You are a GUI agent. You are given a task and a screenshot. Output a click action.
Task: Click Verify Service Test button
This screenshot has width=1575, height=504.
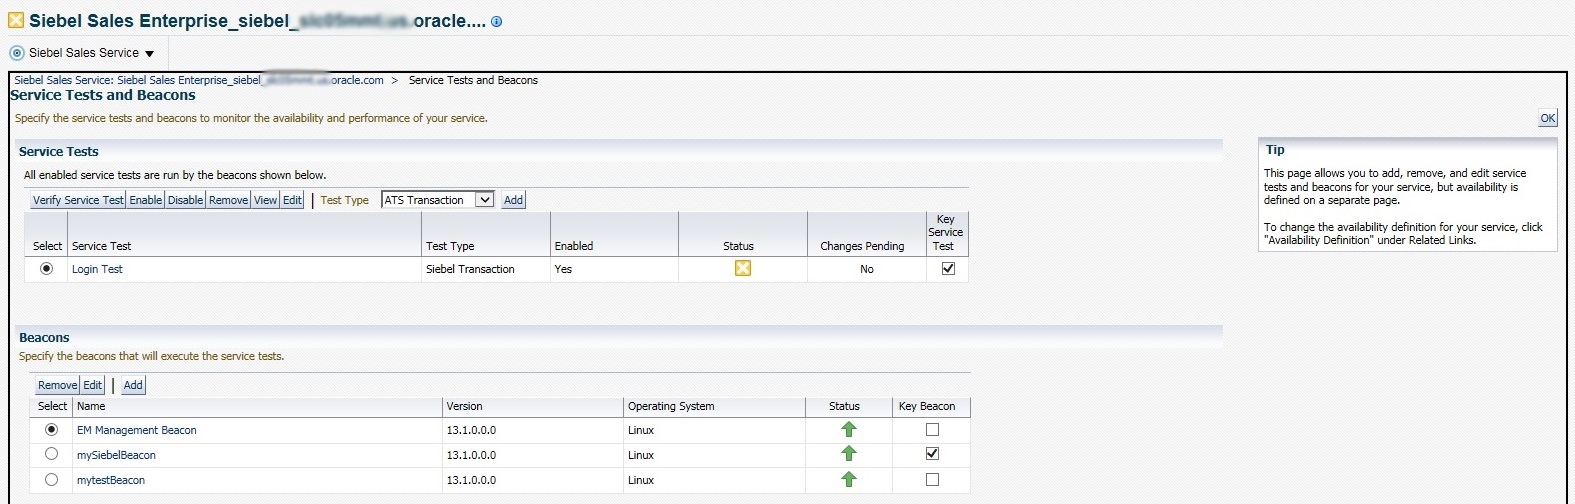[78, 200]
